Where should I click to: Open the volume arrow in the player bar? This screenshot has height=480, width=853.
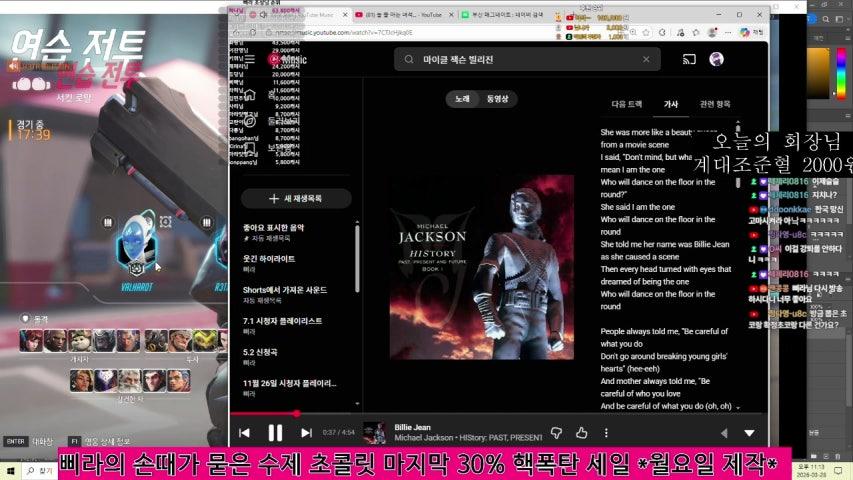tap(724, 433)
